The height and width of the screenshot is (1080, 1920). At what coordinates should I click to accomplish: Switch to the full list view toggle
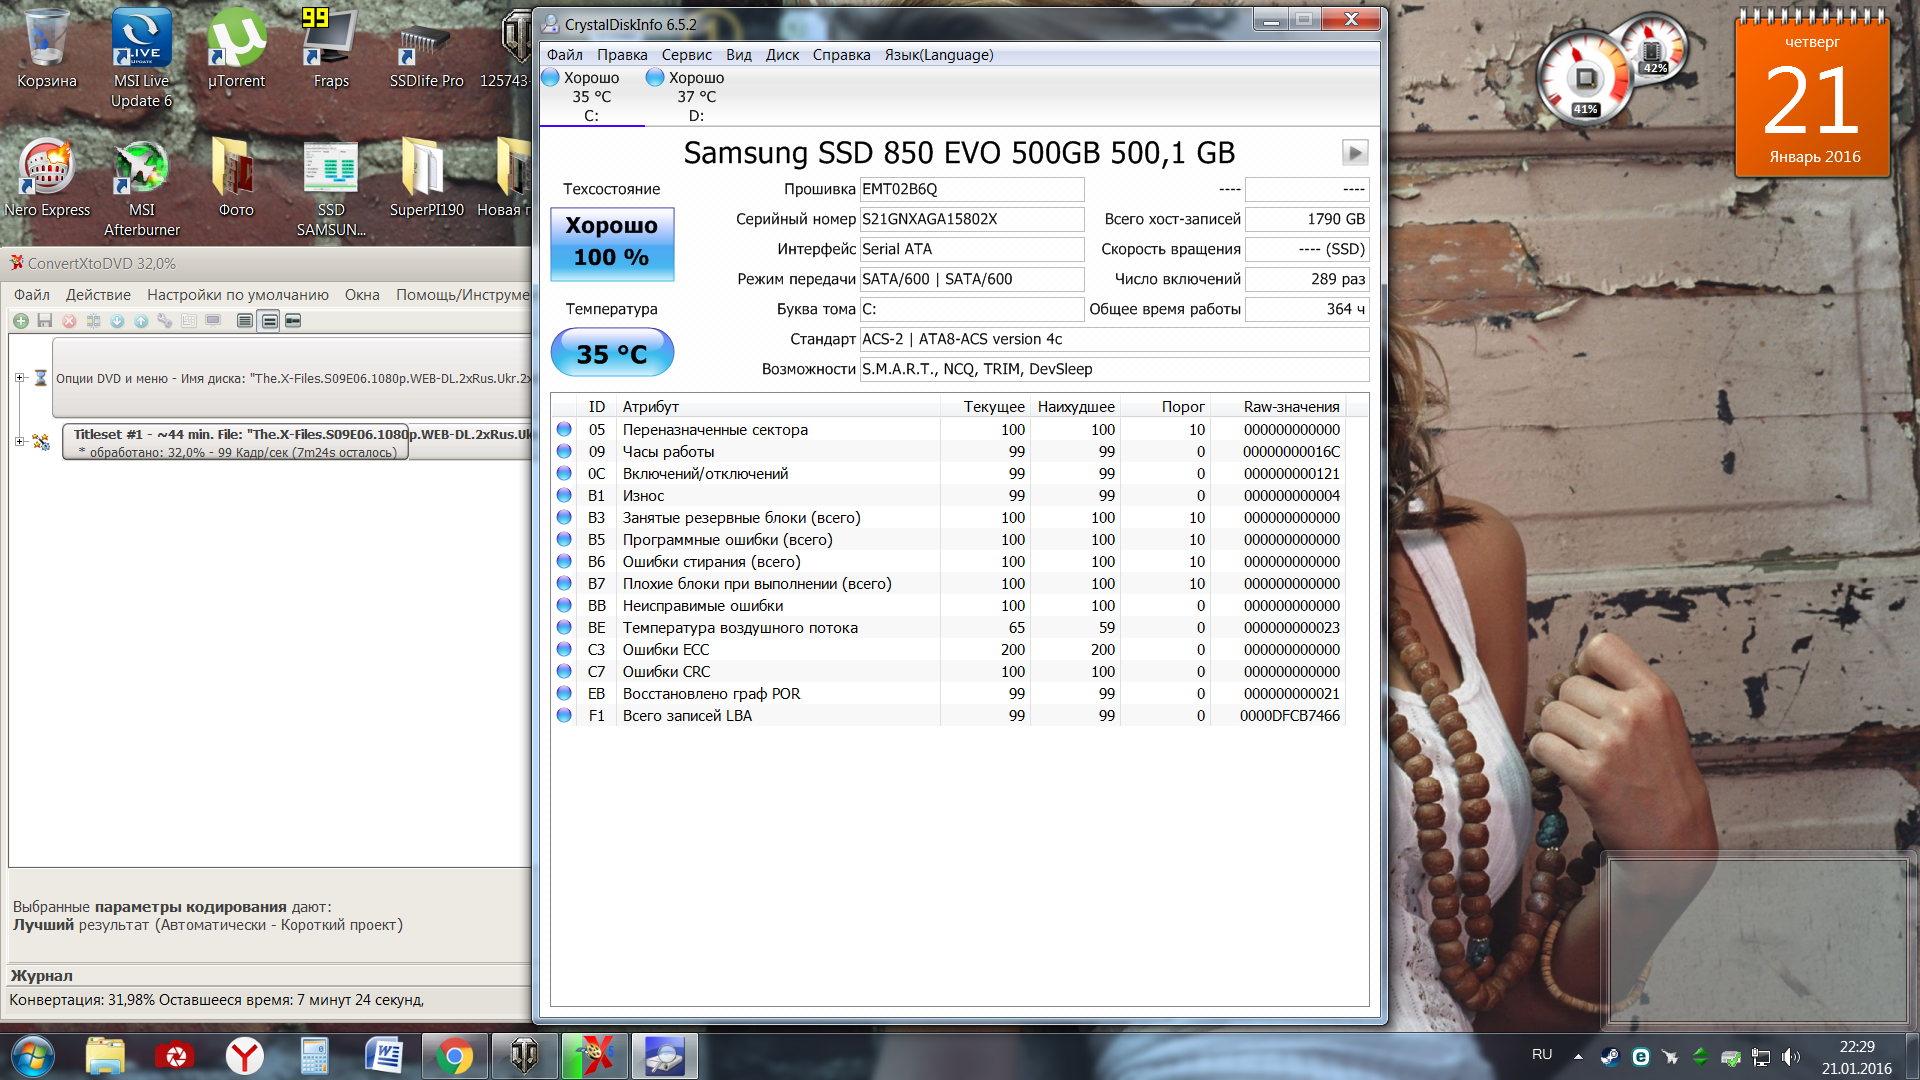point(245,321)
